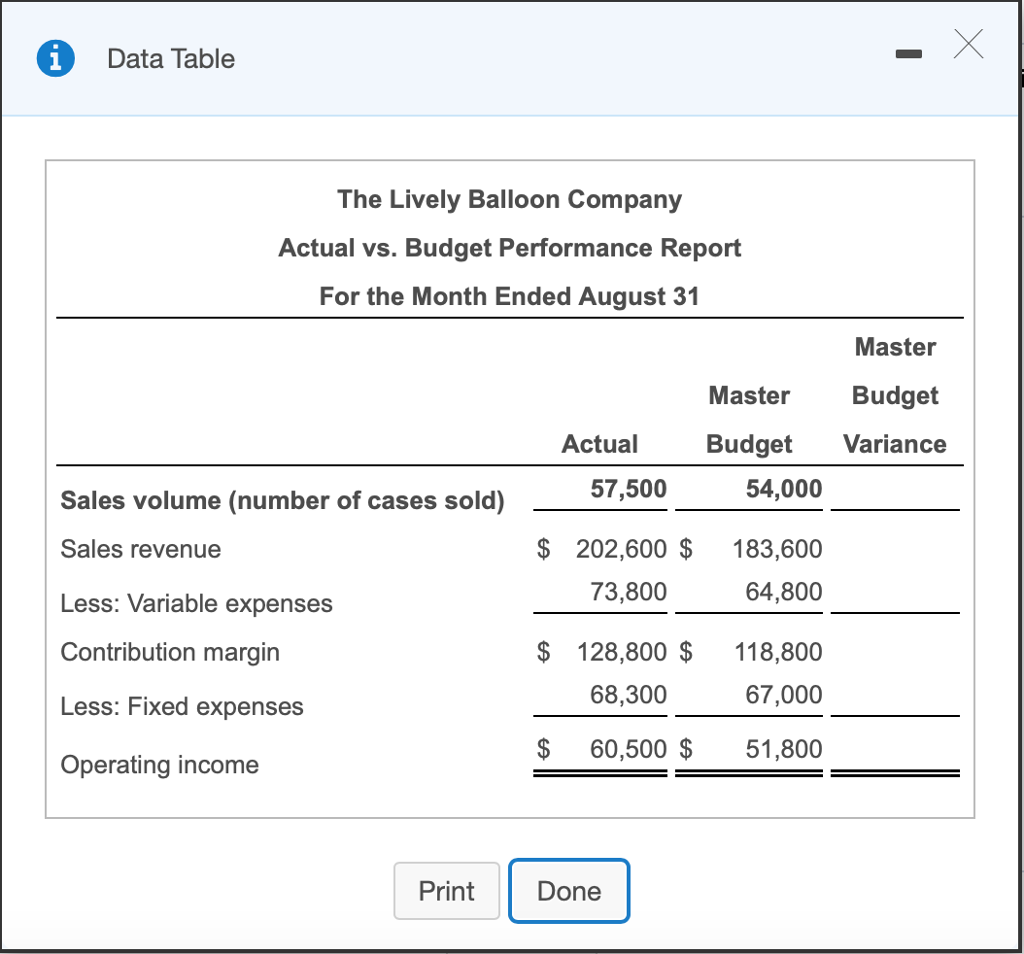This screenshot has height=954, width=1024.
Task: Click budget operating income 51,800
Action: [784, 749]
